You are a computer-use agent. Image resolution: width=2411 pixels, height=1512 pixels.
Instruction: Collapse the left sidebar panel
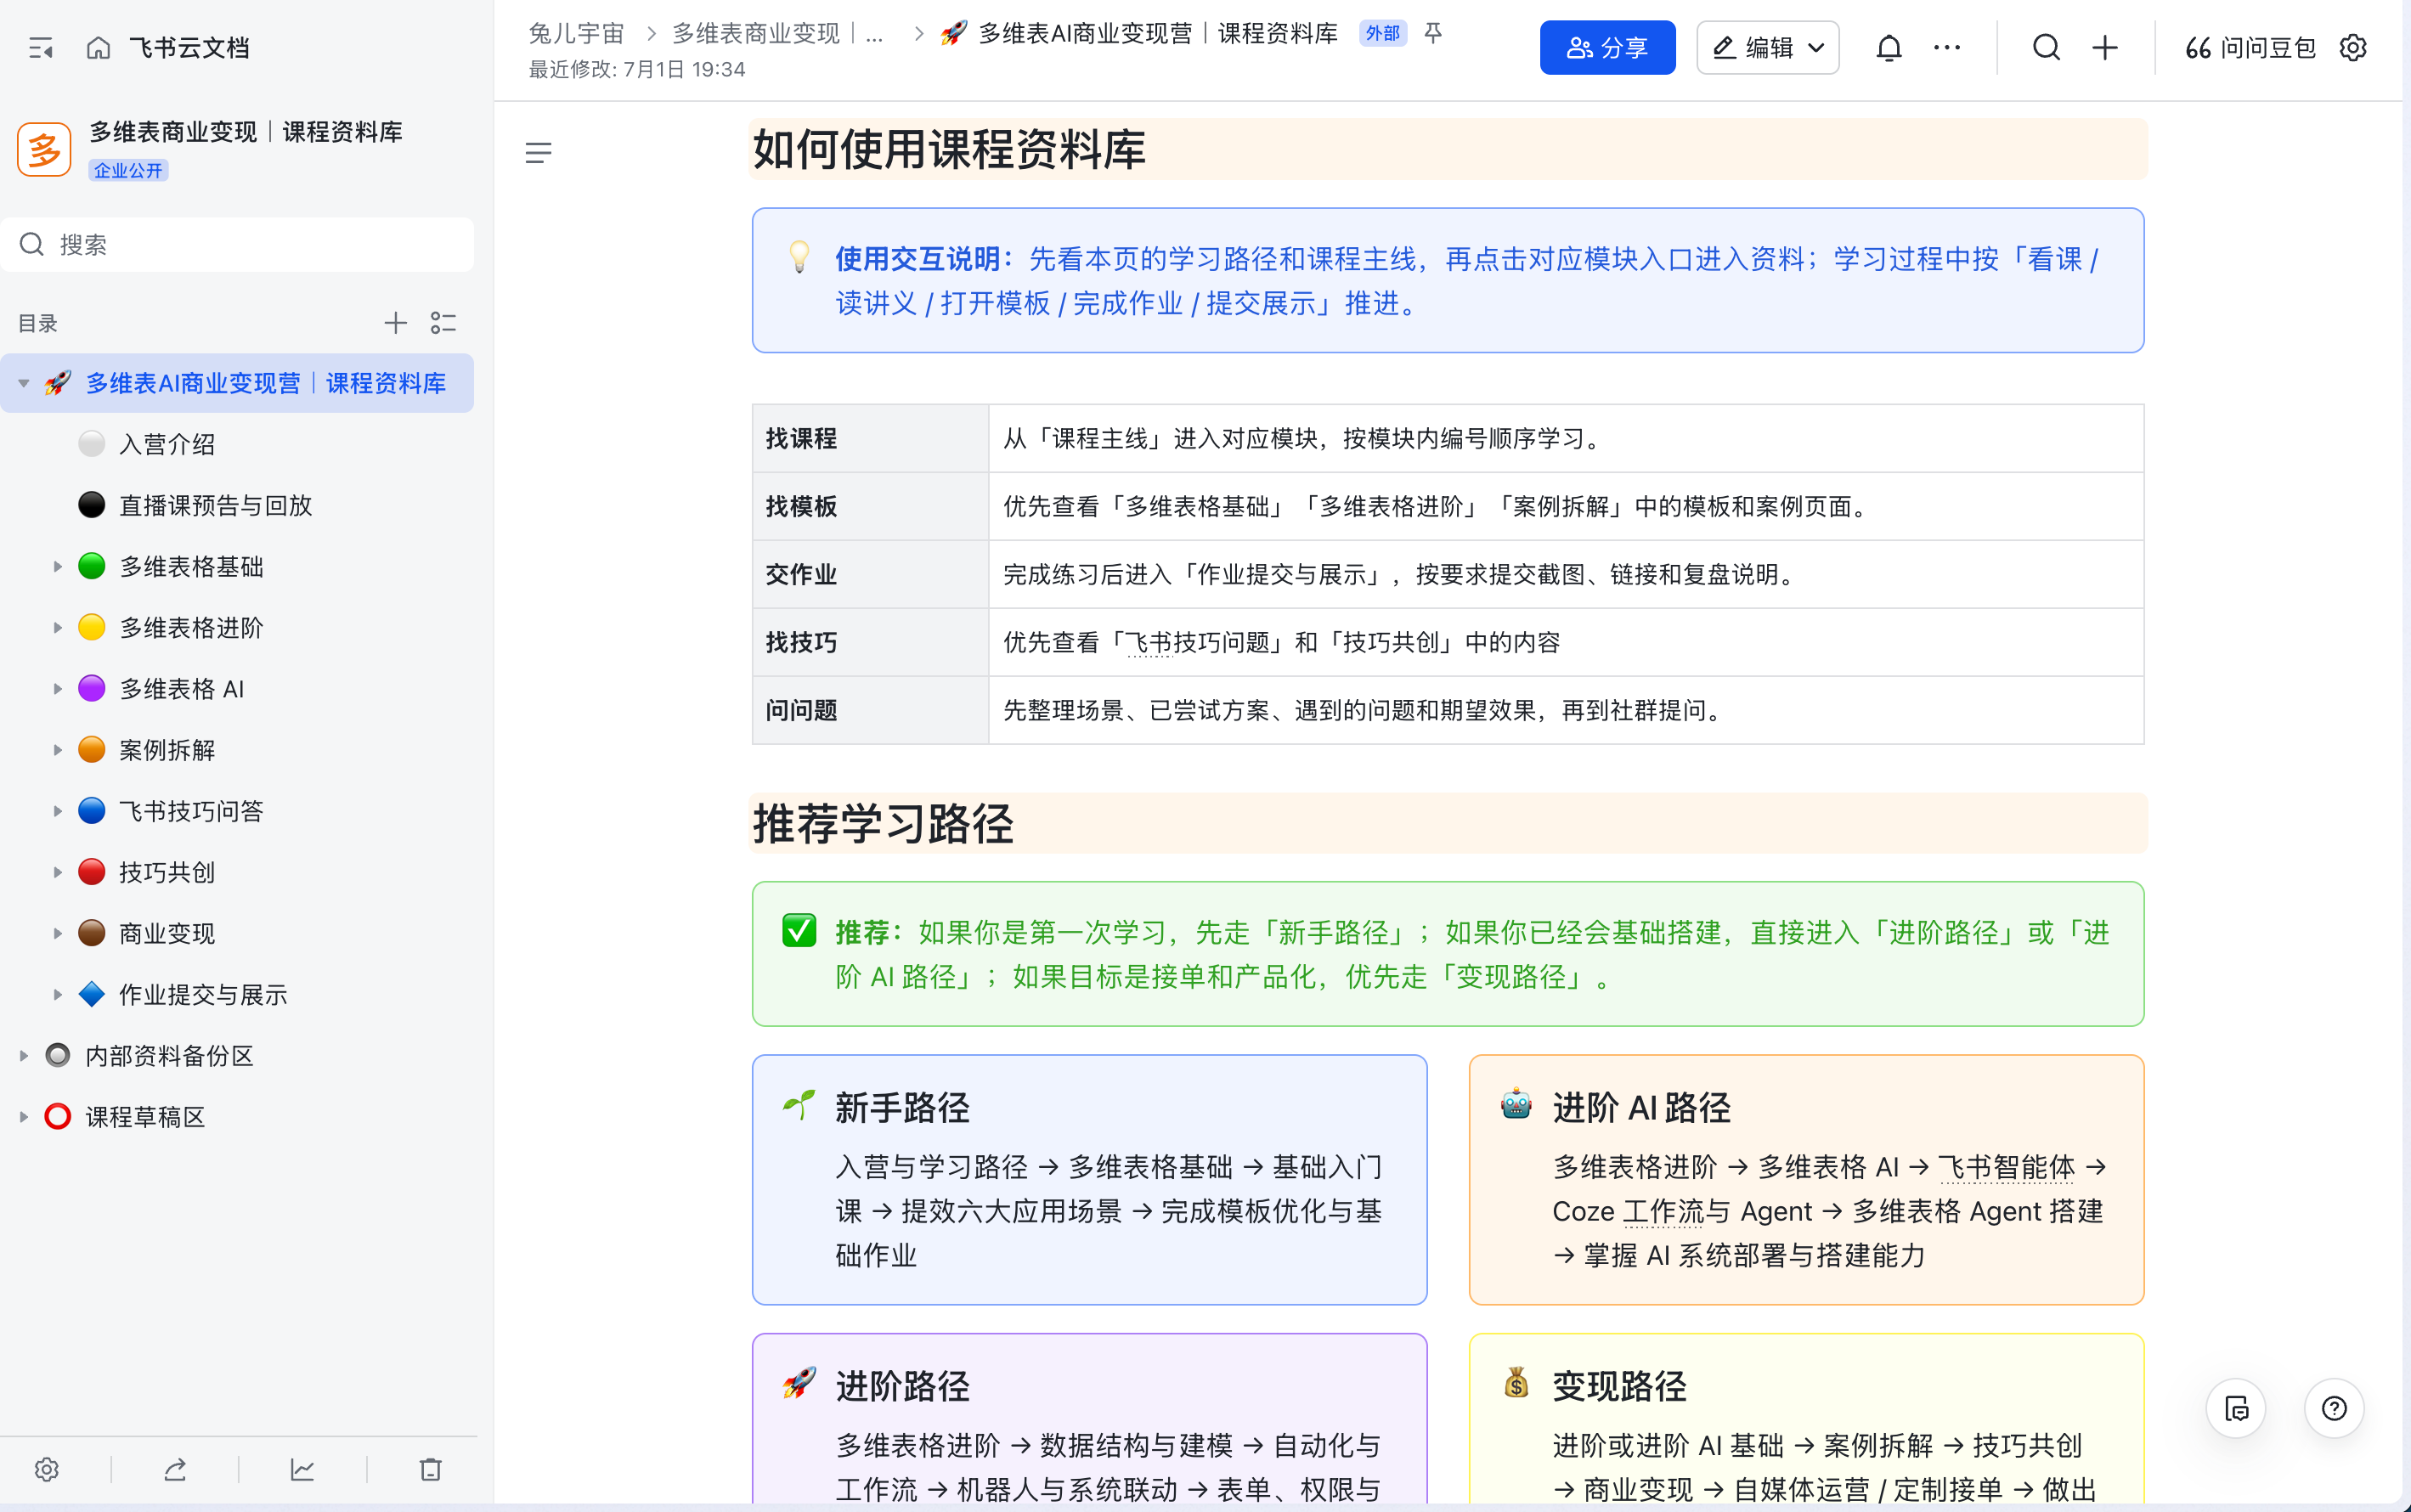[x=41, y=48]
